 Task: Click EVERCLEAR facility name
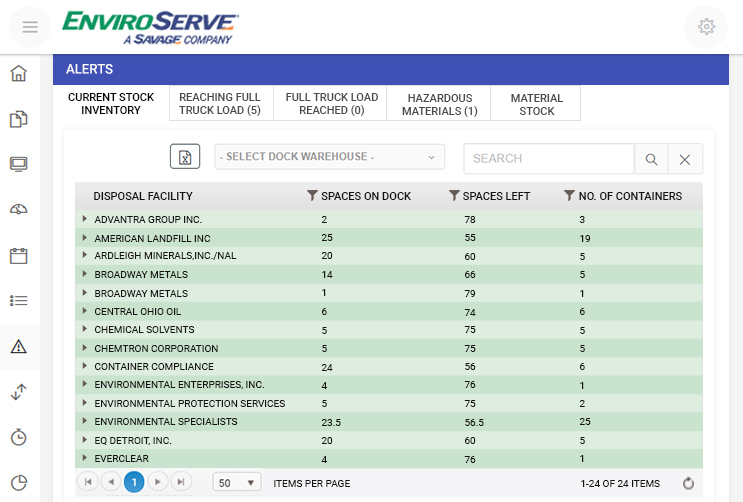(x=121, y=458)
